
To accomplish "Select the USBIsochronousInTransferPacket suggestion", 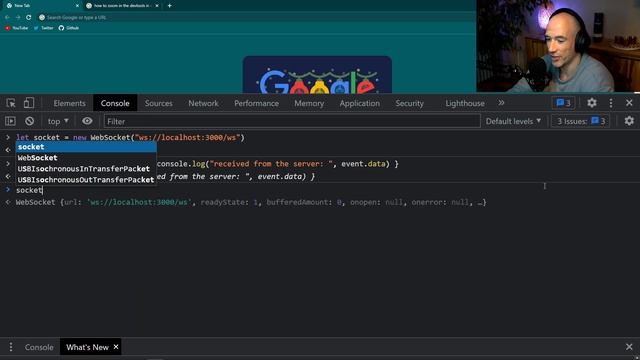I will 86,169.
